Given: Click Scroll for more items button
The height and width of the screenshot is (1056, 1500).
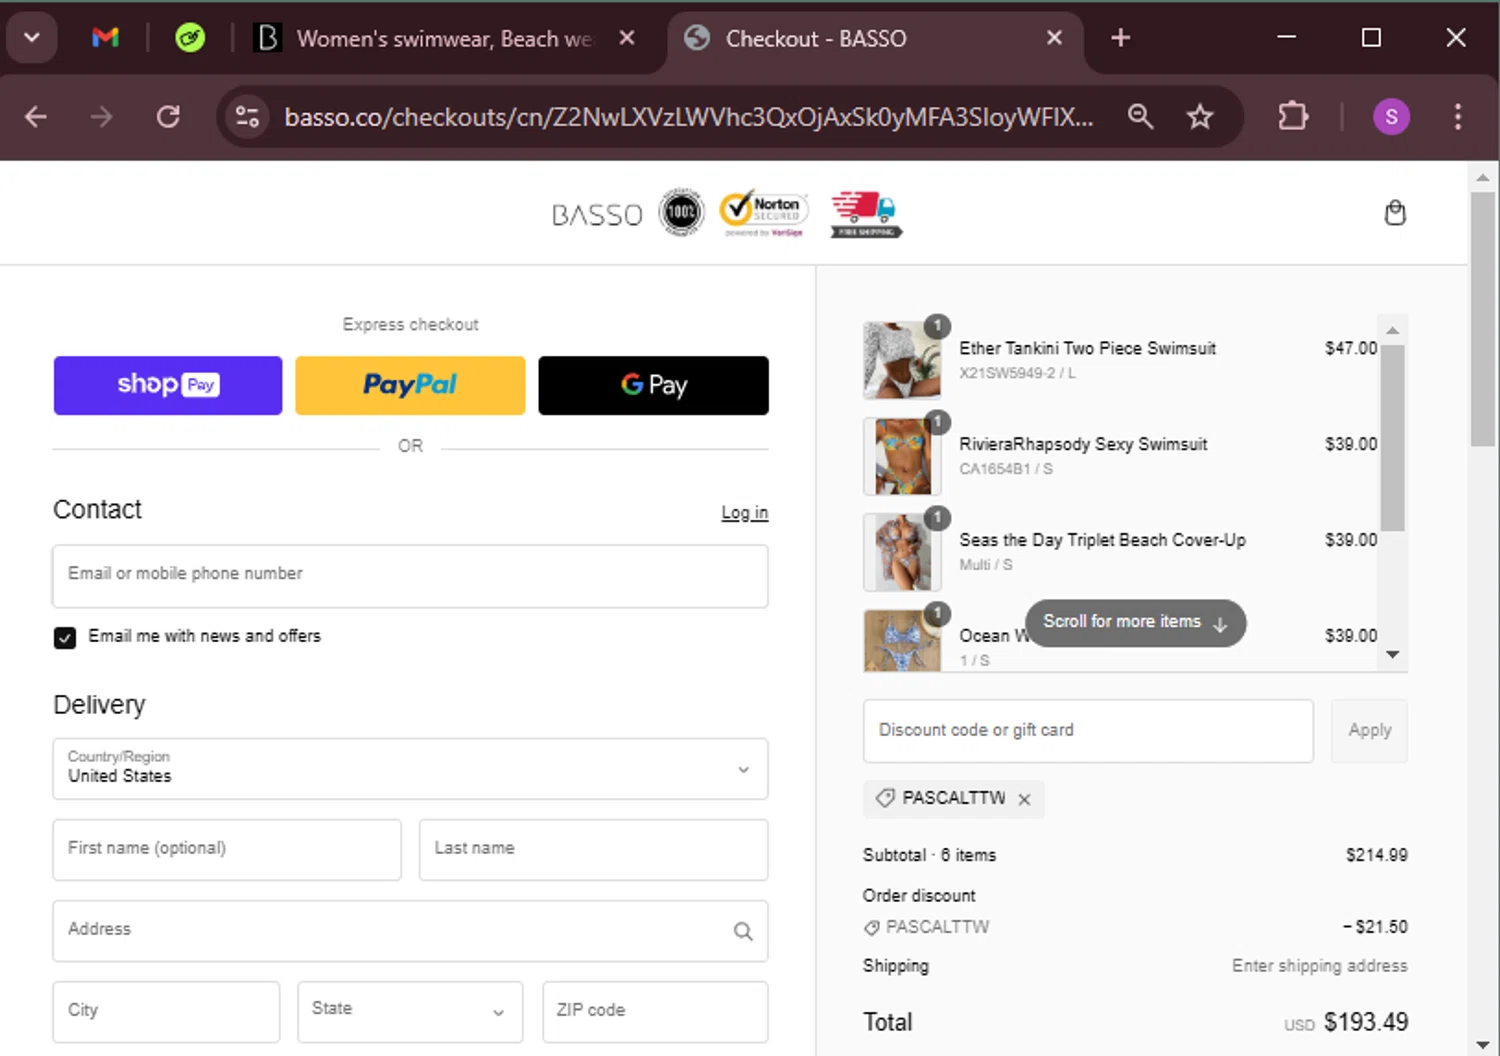Looking at the screenshot, I should (x=1135, y=622).
